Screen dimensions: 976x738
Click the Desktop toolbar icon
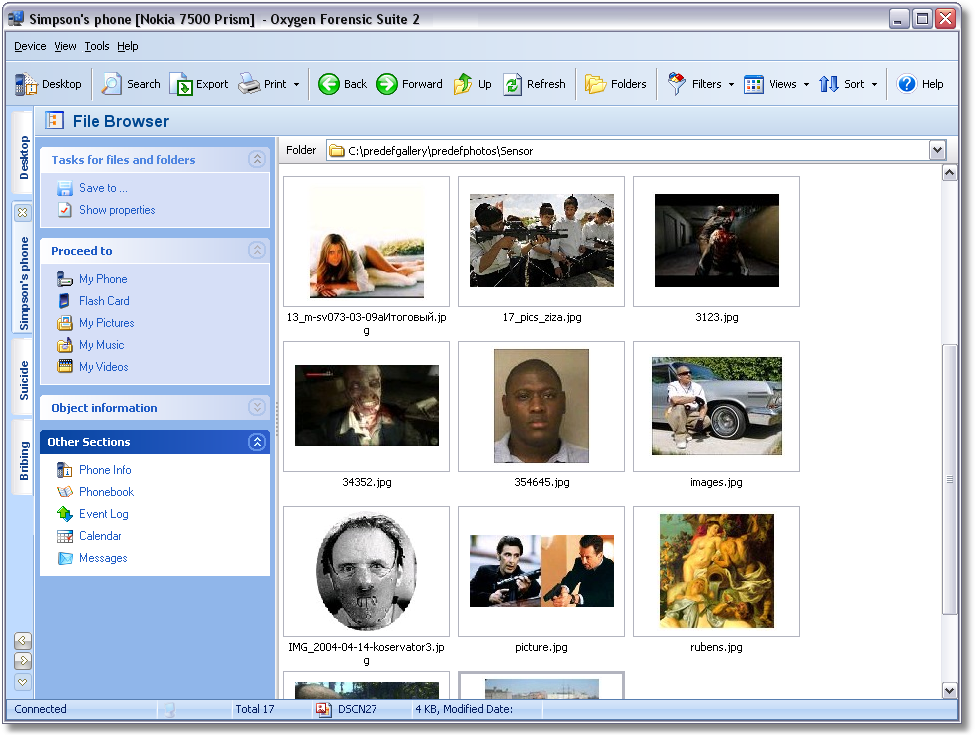click(x=26, y=84)
